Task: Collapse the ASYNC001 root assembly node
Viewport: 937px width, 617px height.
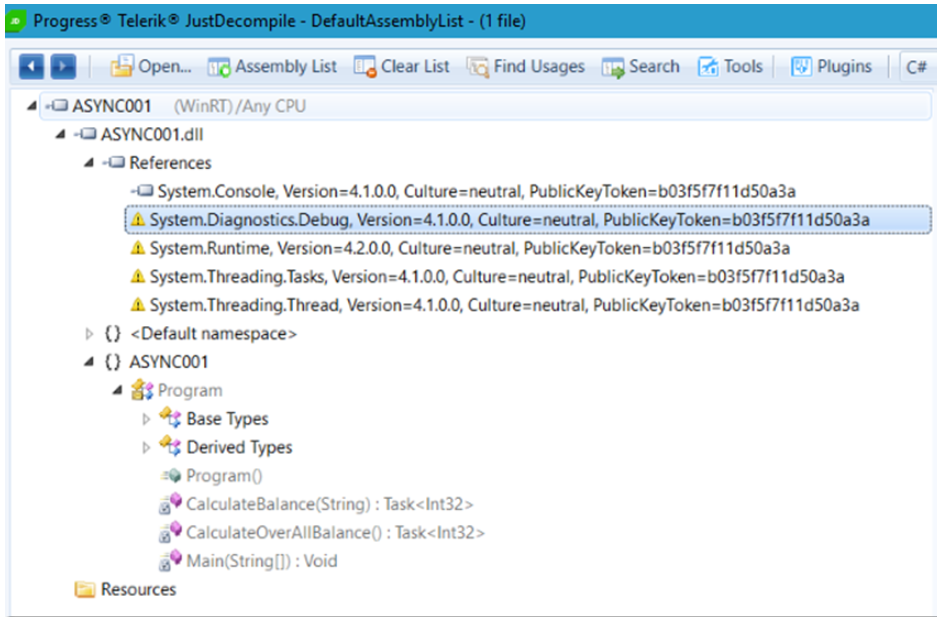Action: [33, 106]
